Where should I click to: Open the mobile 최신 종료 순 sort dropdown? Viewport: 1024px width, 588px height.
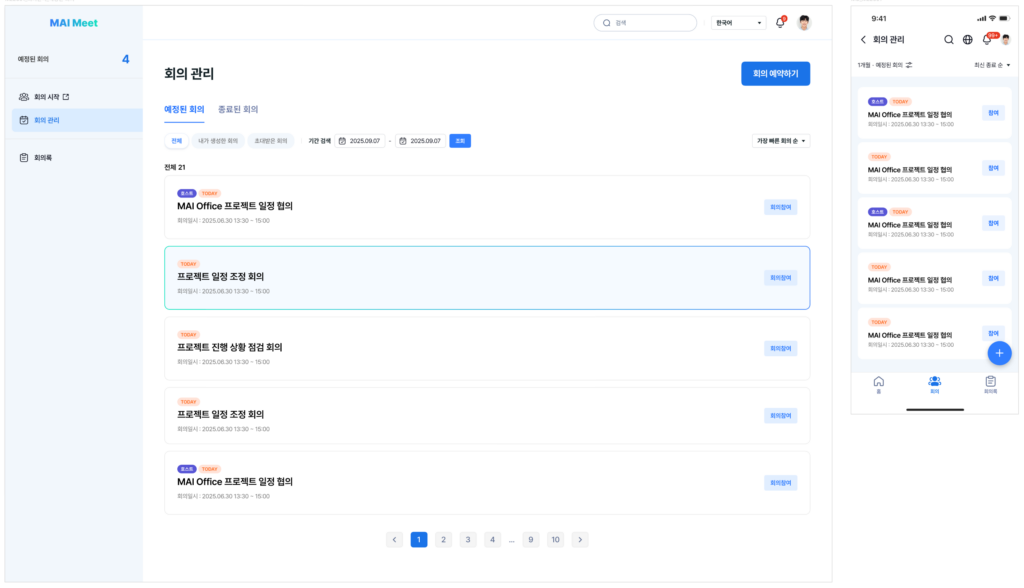click(992, 65)
